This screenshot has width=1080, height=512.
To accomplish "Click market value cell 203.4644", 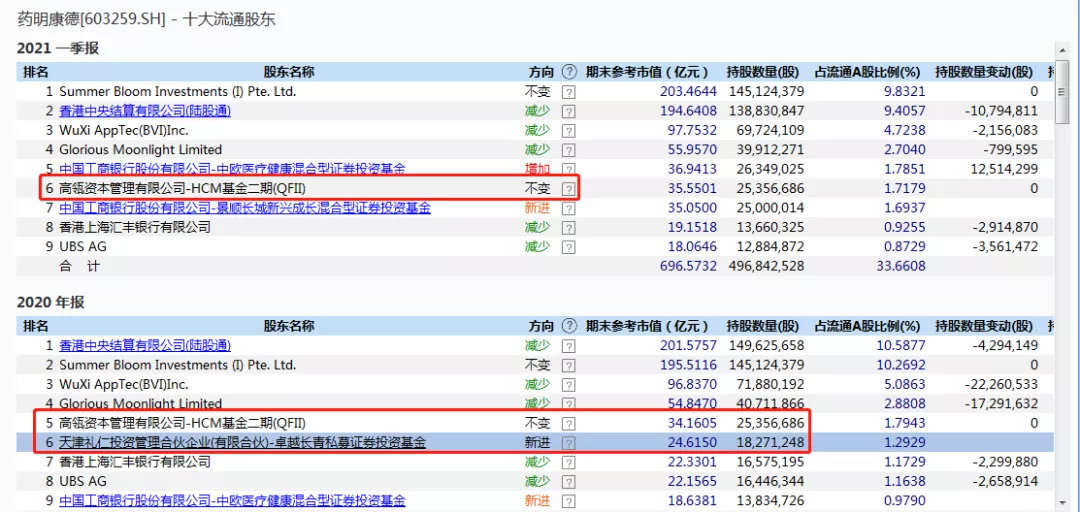I will (x=688, y=91).
